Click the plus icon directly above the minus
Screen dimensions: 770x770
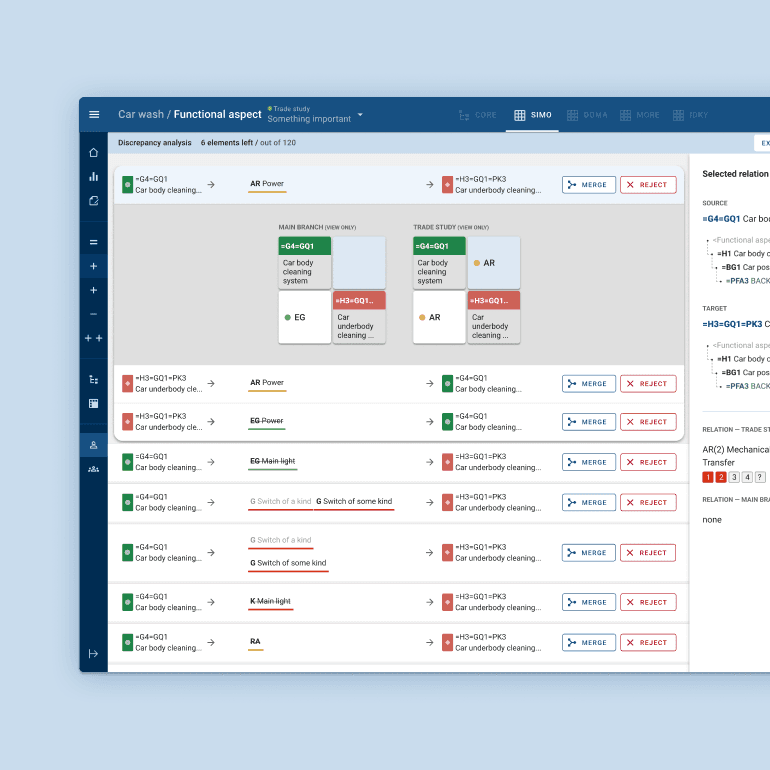coord(93,290)
